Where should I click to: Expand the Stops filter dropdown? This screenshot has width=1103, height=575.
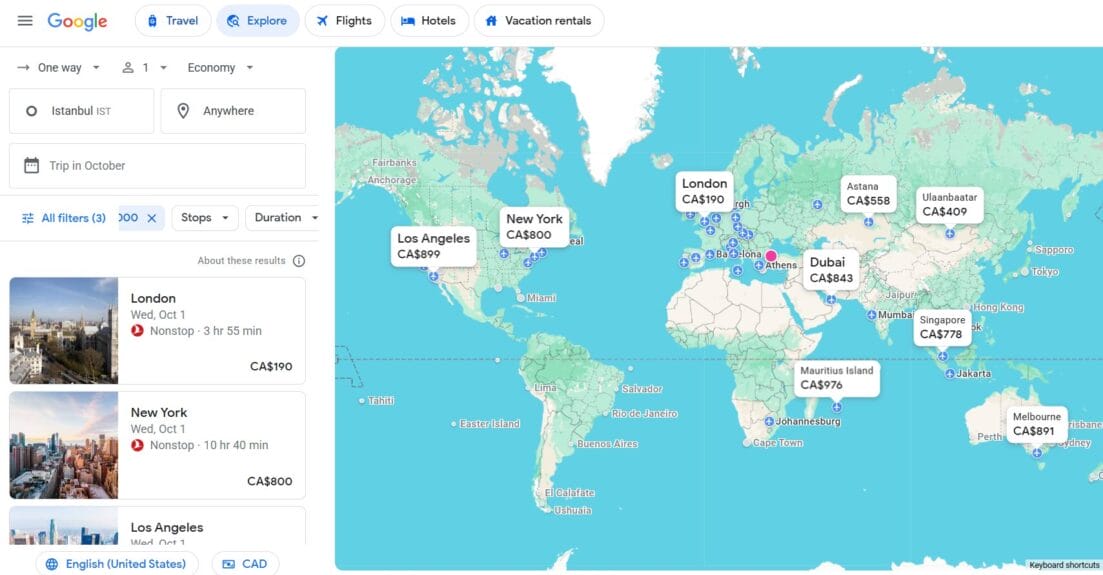pyautogui.click(x=205, y=218)
